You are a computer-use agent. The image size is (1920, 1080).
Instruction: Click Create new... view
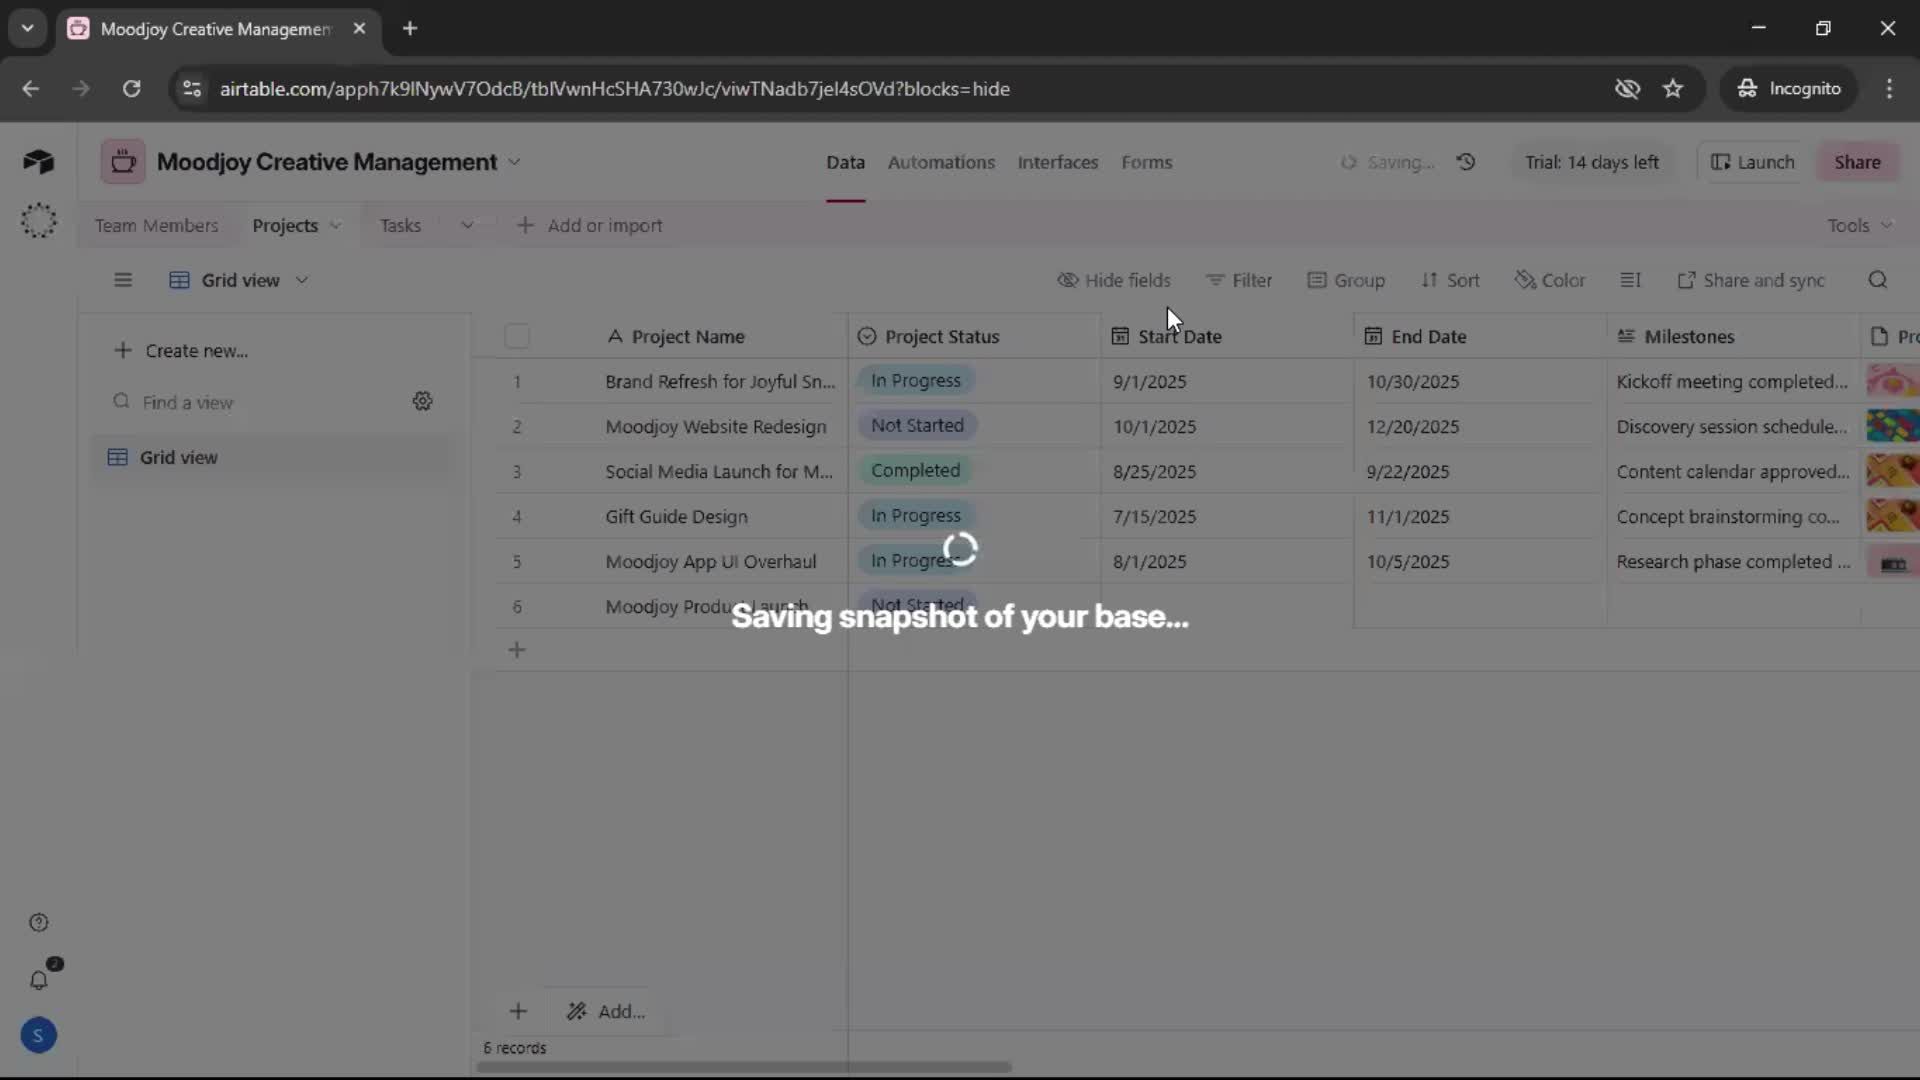[181, 350]
